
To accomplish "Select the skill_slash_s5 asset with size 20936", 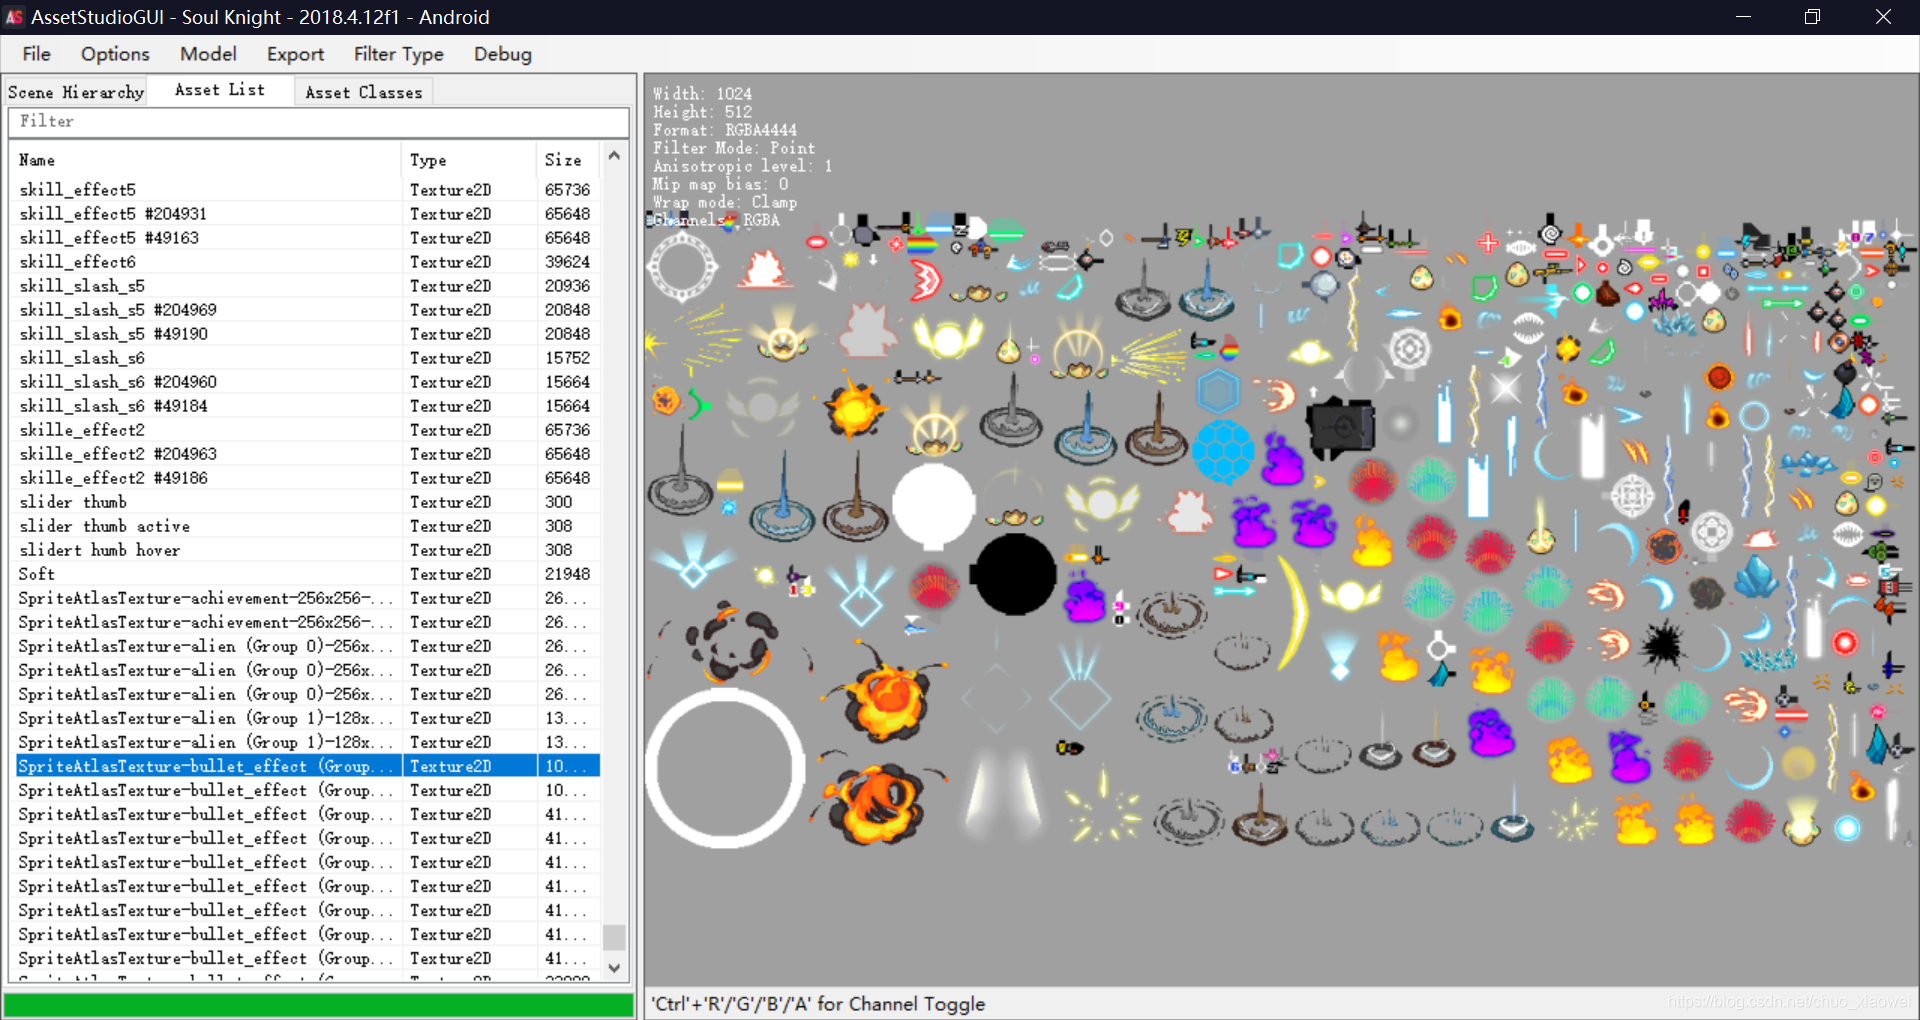I will pyautogui.click(x=308, y=286).
